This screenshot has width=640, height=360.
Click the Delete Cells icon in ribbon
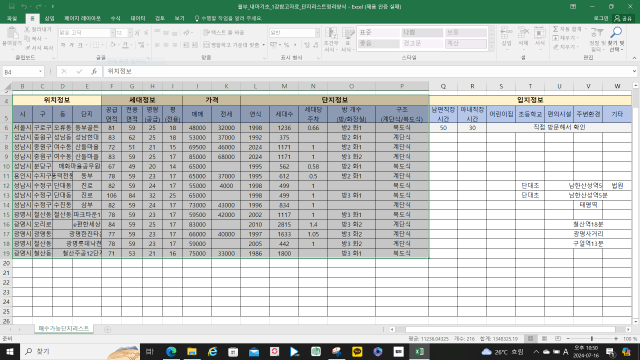523,33
